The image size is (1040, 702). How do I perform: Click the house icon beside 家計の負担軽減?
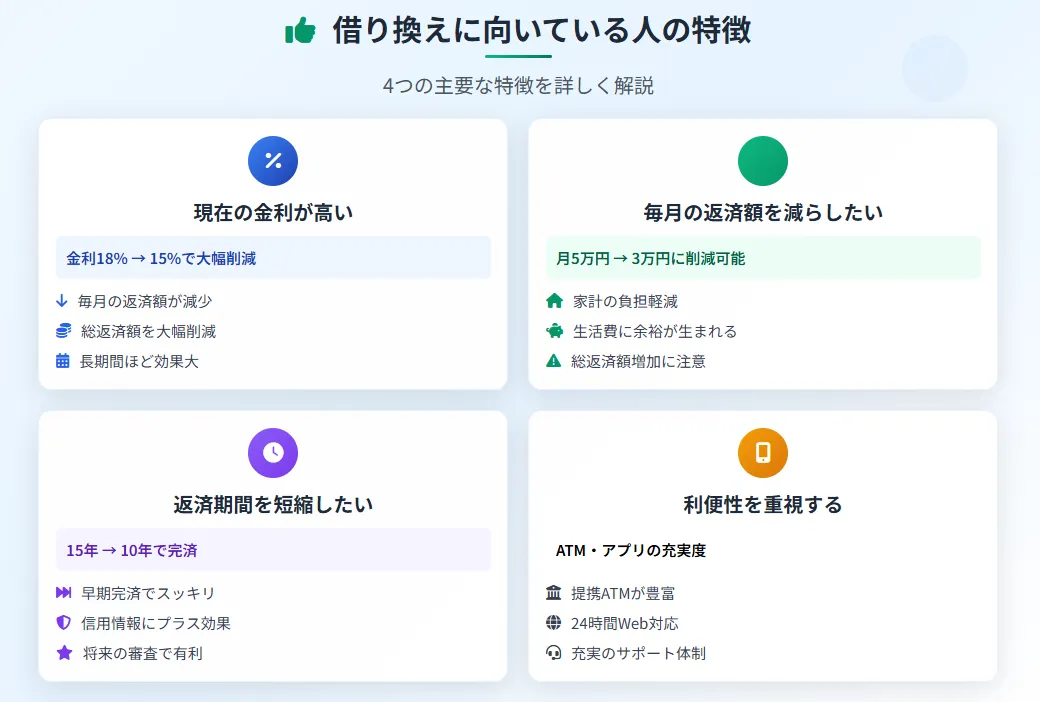click(554, 301)
